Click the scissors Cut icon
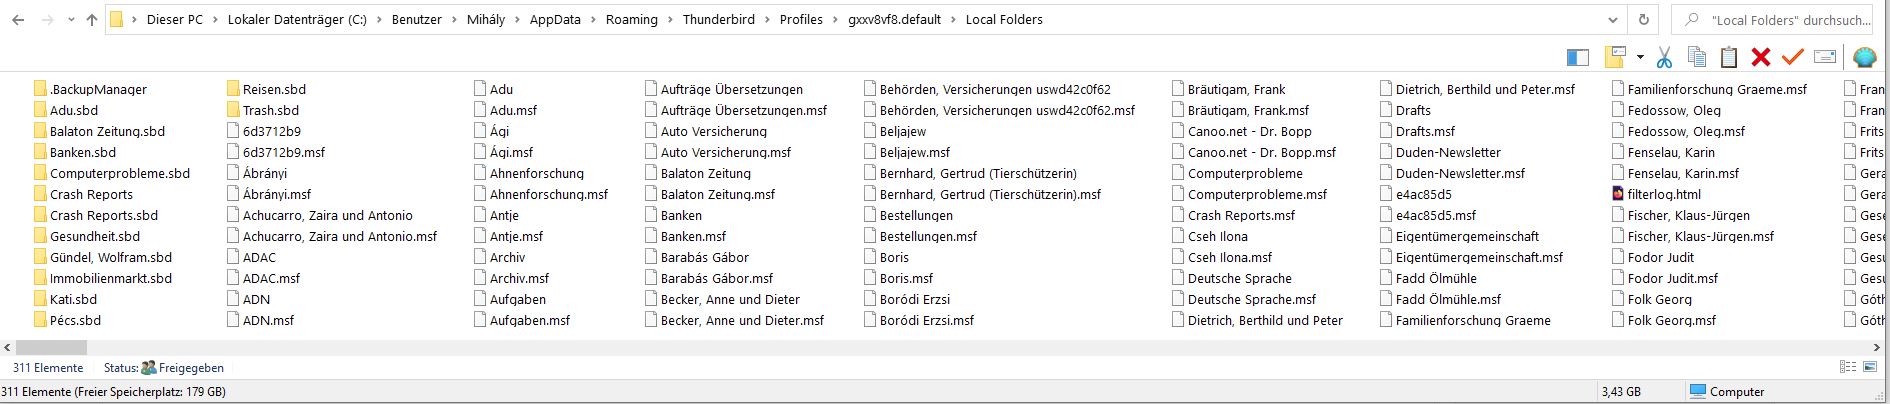 1664,58
